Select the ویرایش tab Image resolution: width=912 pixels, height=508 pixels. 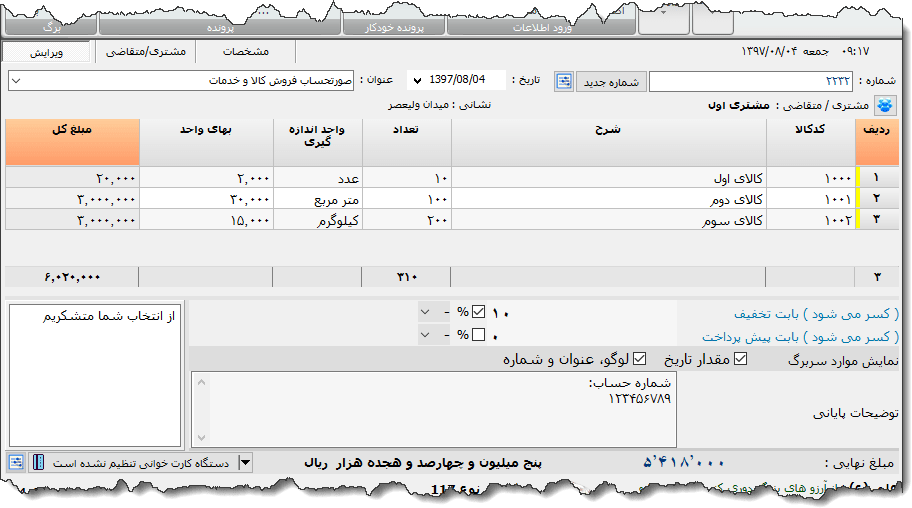(46, 51)
